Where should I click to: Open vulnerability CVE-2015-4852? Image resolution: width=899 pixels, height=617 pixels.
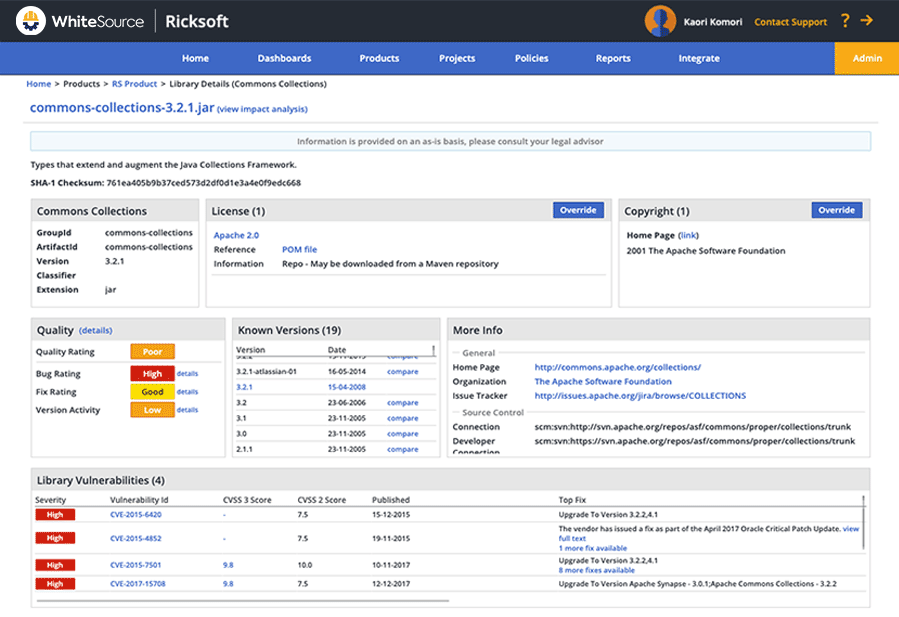click(136, 538)
